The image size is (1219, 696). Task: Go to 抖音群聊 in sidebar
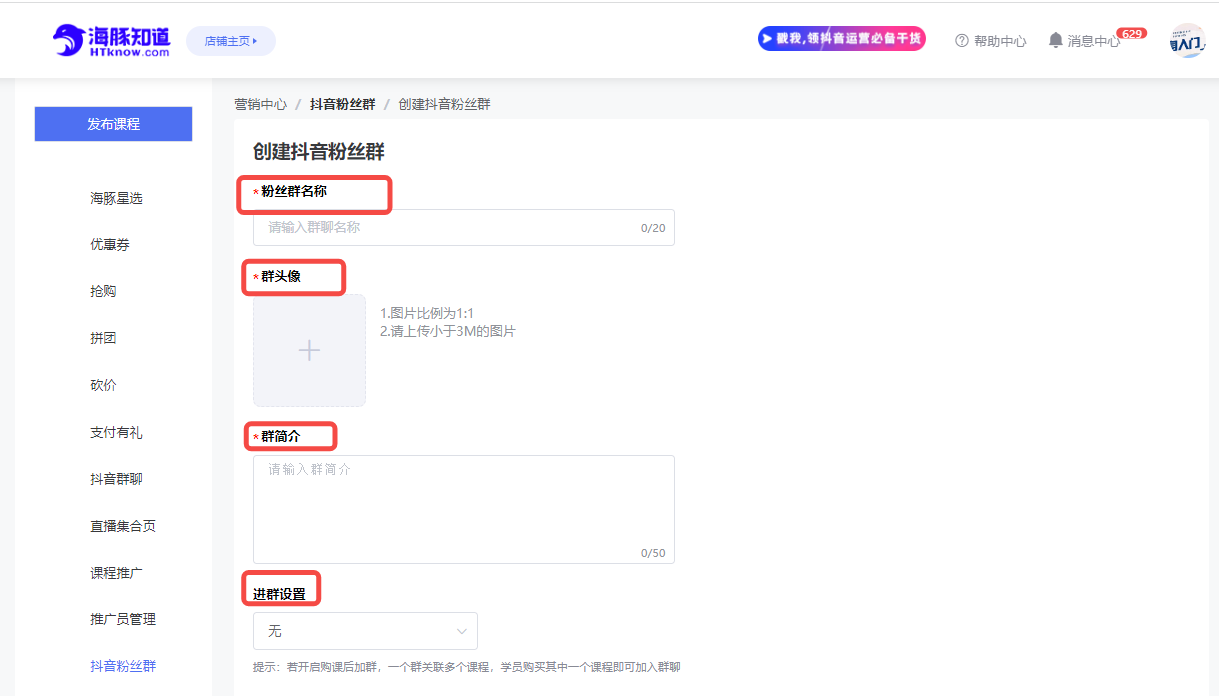(116, 479)
